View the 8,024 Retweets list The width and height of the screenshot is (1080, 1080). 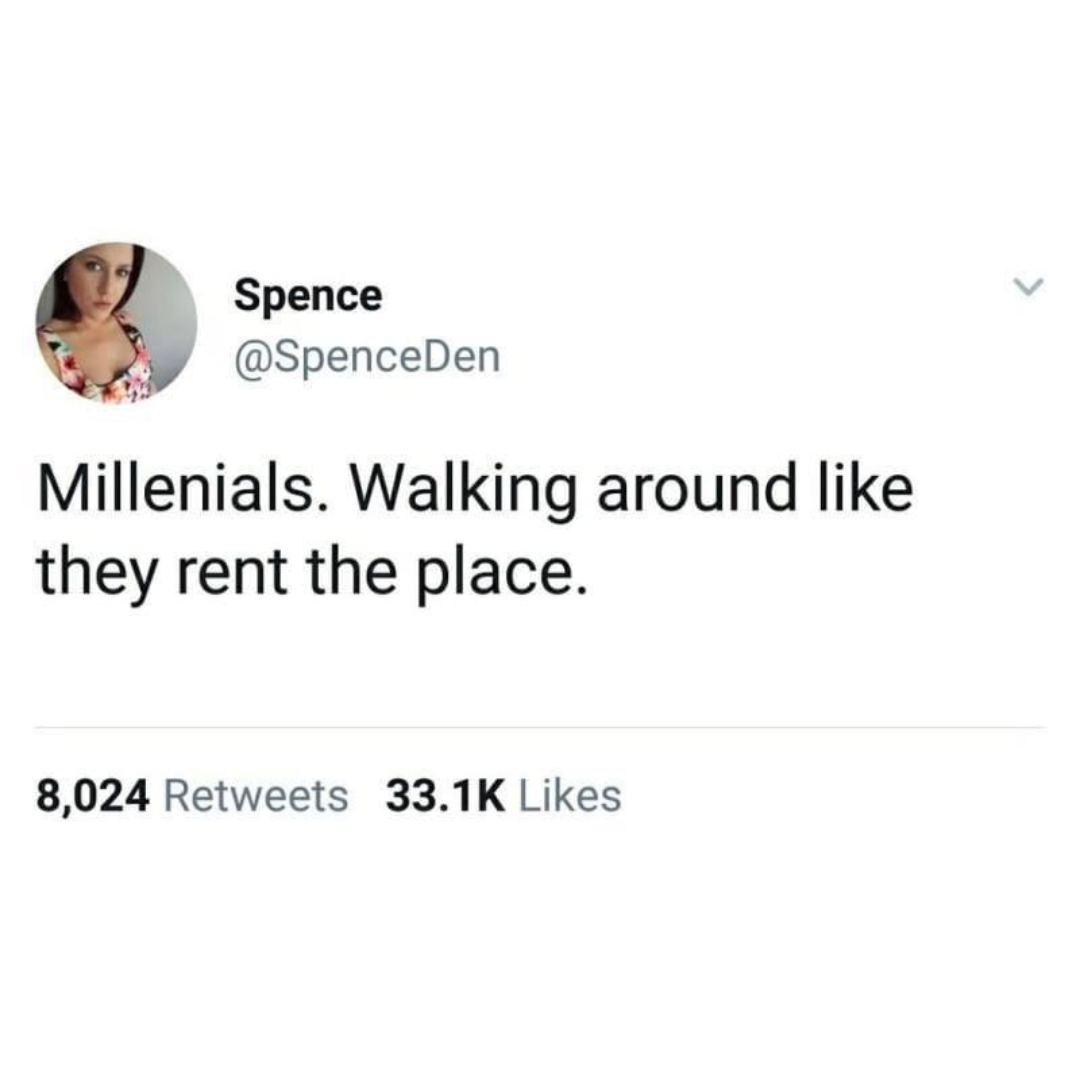[x=192, y=796]
